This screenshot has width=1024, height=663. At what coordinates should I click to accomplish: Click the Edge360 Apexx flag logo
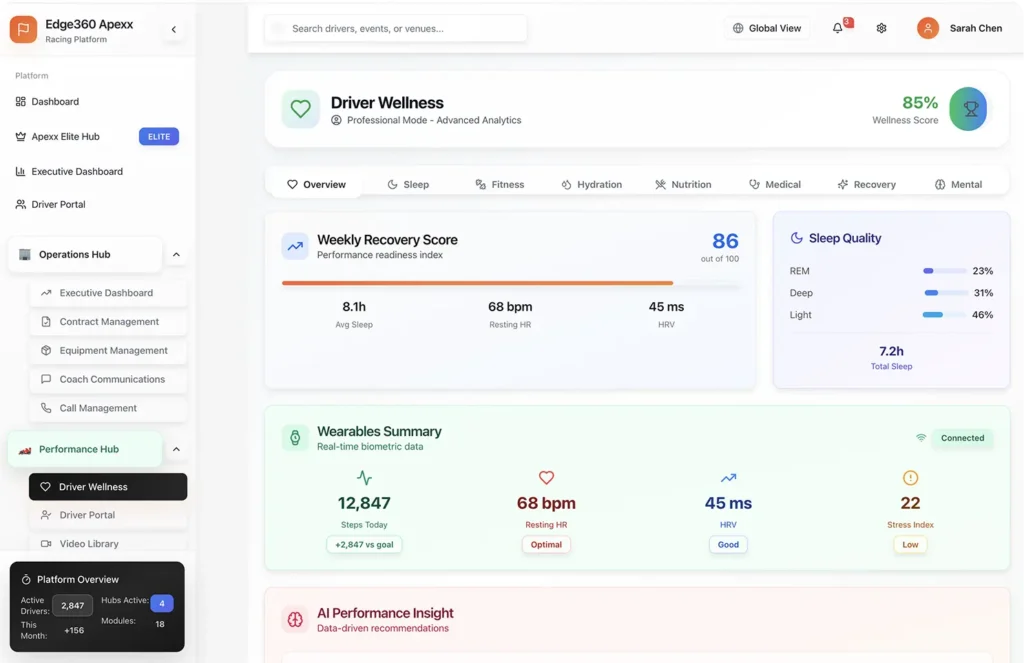[x=23, y=30]
